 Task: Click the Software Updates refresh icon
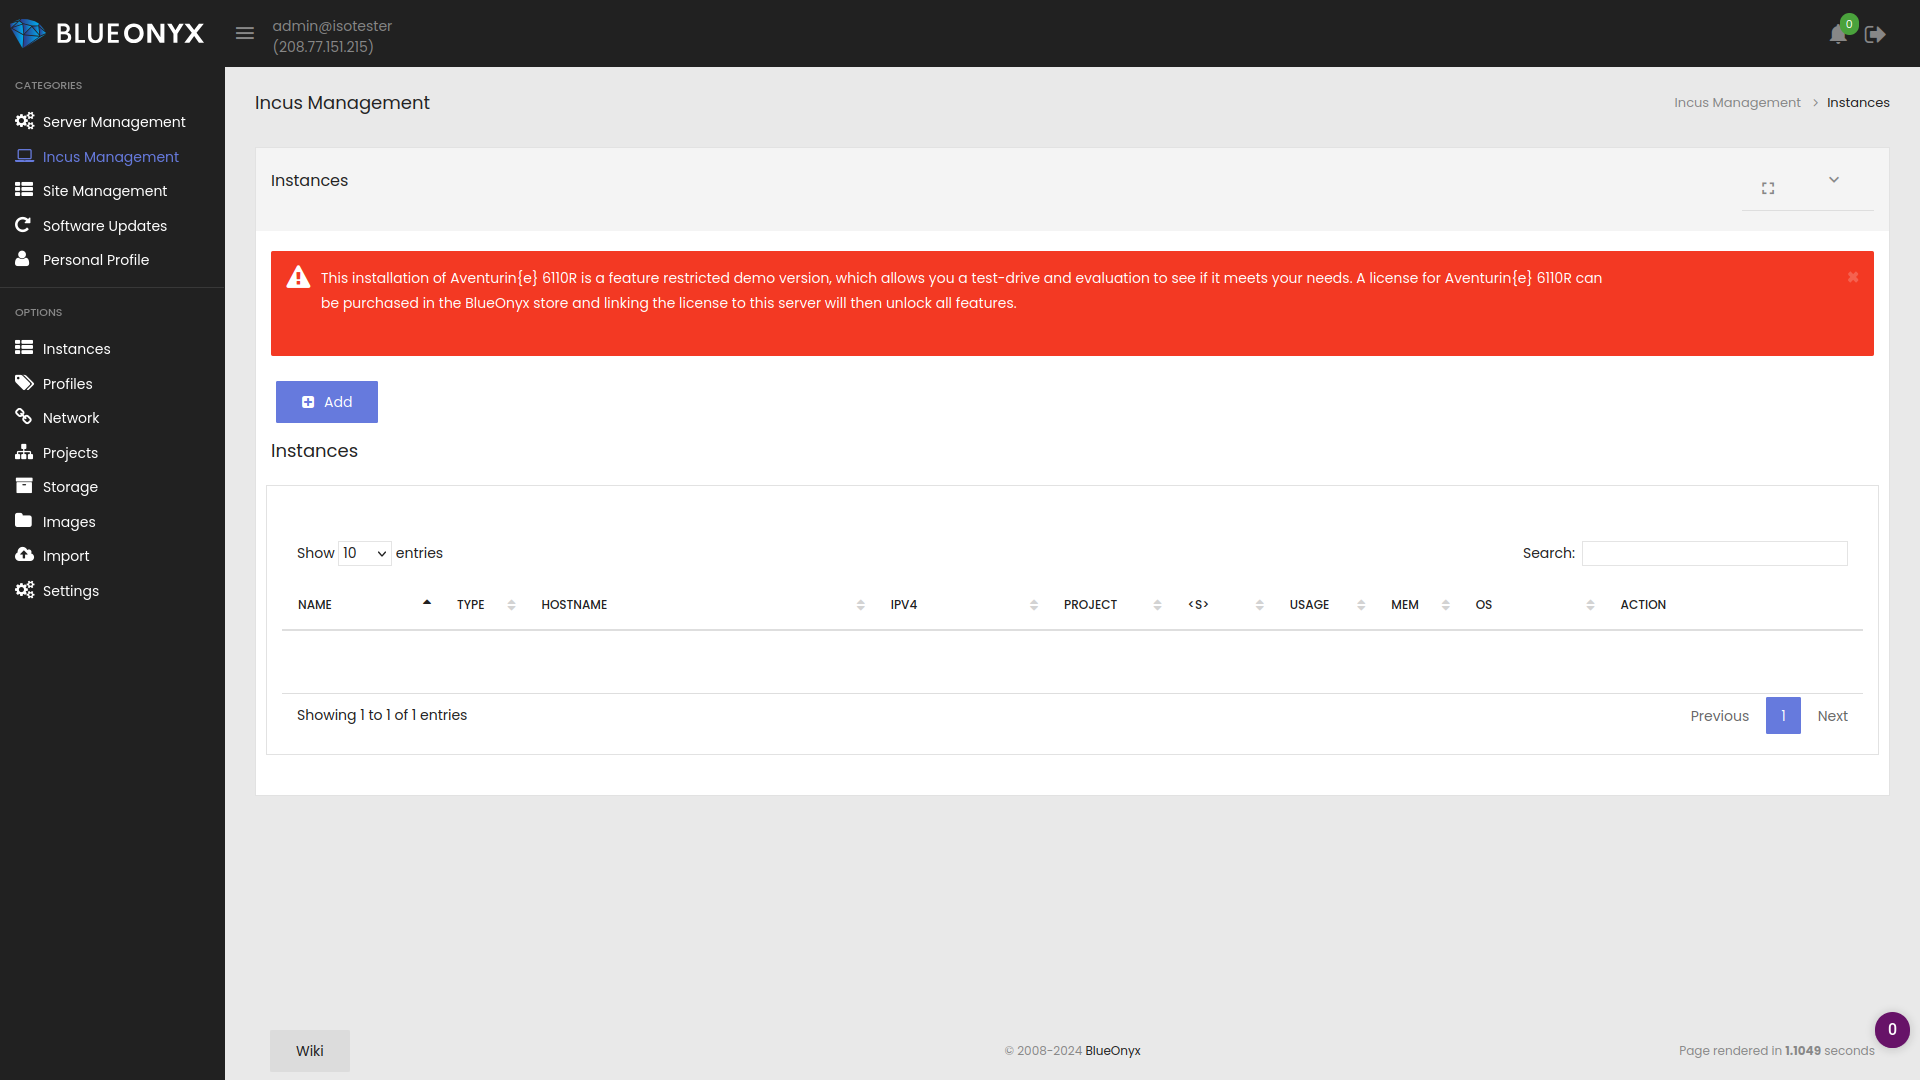click(23, 225)
